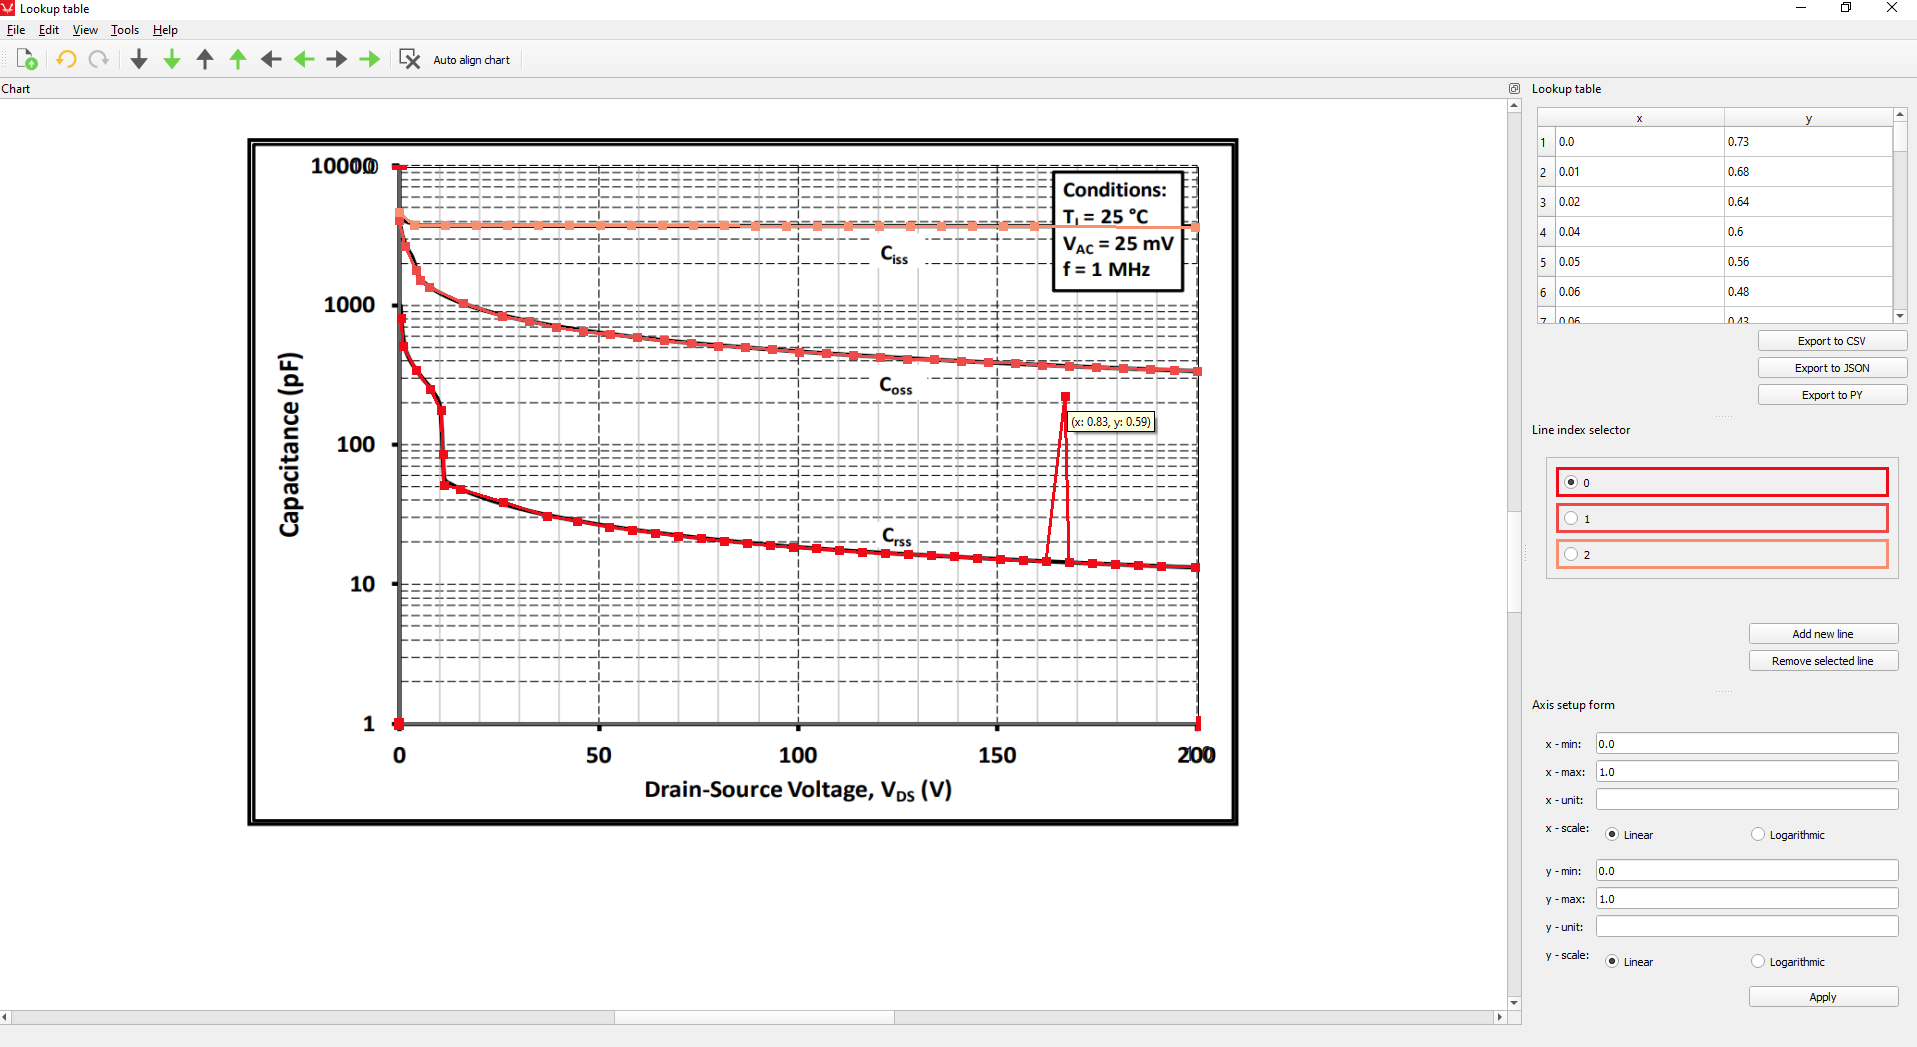This screenshot has height=1047, width=1917.
Task: Set y-scale to Logarithmic
Action: [1758, 961]
